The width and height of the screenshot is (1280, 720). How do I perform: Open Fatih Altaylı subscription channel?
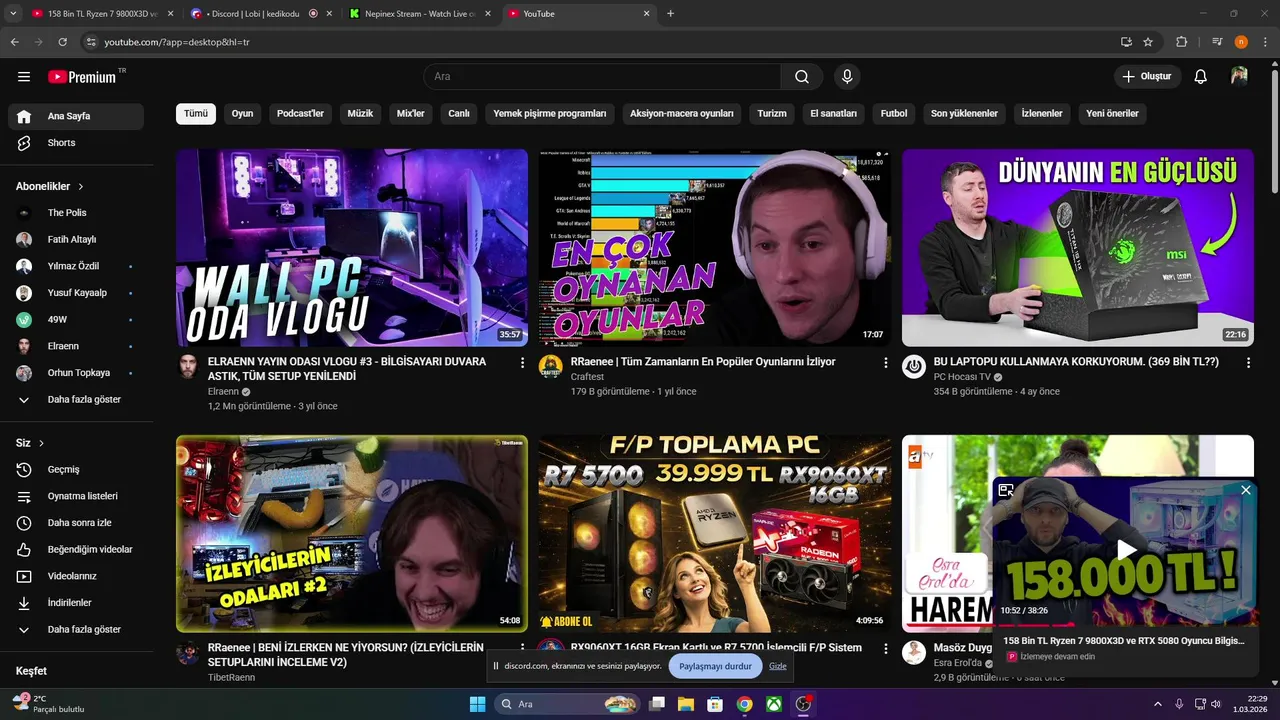click(x=76, y=240)
